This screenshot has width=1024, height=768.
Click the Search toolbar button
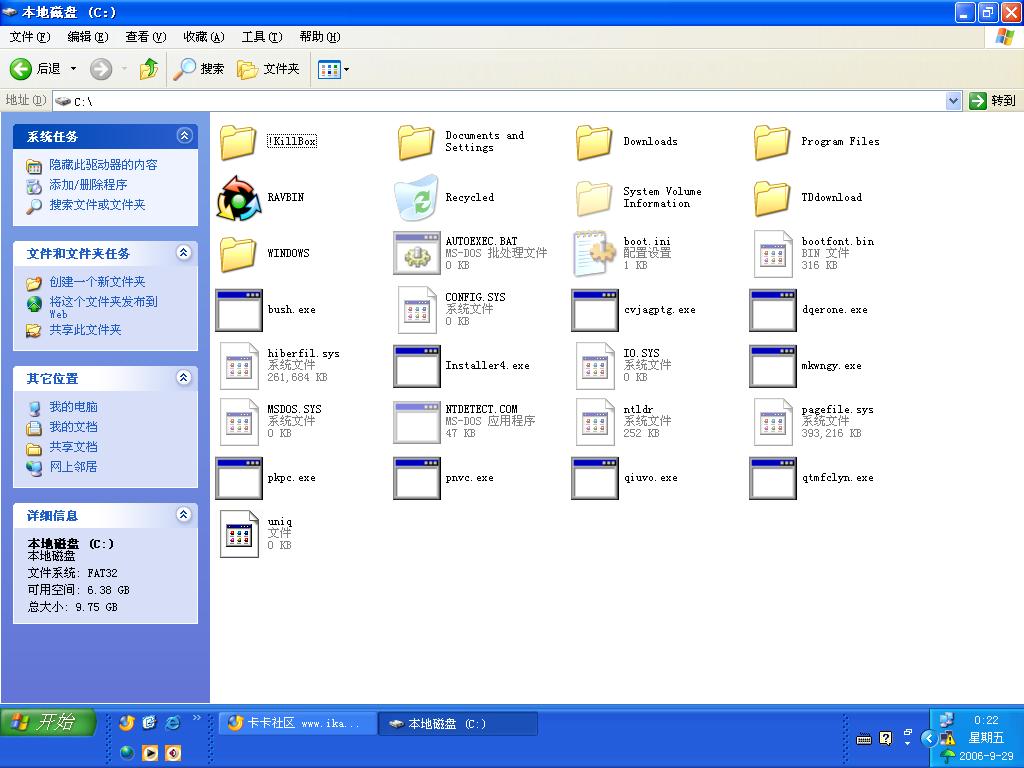pos(199,69)
